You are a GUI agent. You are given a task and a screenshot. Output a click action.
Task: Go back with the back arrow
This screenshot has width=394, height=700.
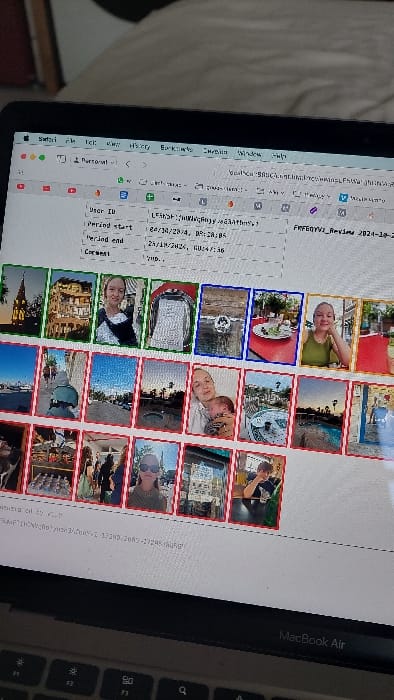[128, 164]
